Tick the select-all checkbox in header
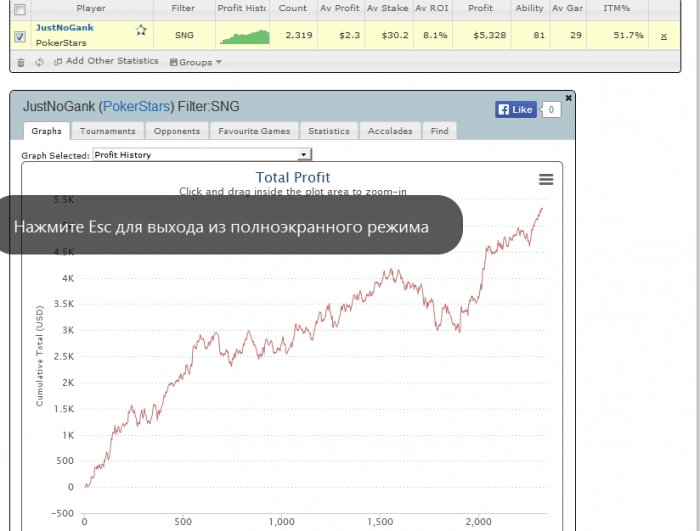The width and height of the screenshot is (700, 531). pos(20,9)
